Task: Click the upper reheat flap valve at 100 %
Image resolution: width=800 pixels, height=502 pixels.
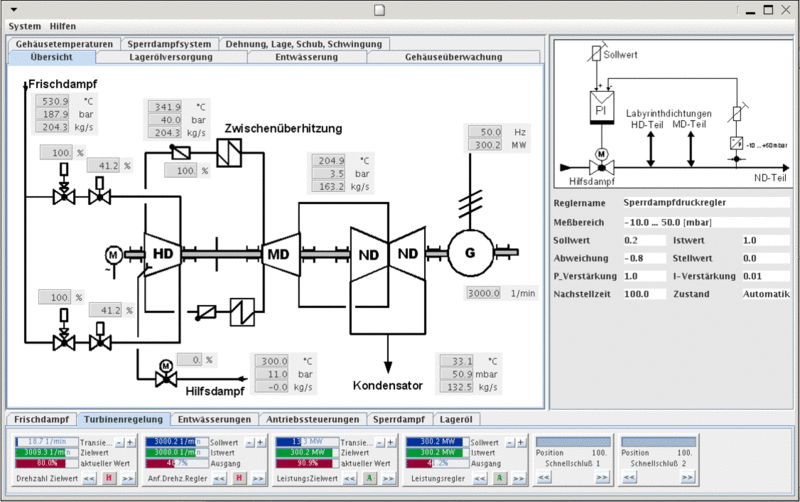Action: pos(180,152)
